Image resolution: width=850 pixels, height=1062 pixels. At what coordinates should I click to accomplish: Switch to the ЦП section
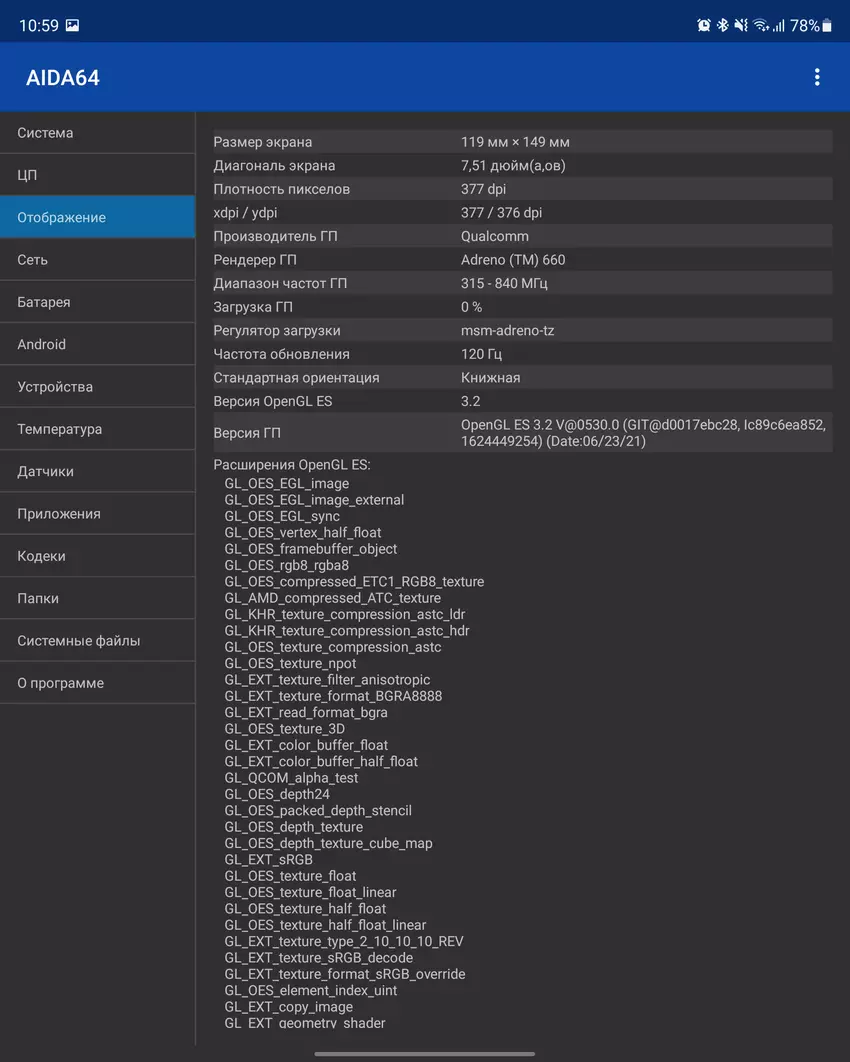coord(97,175)
